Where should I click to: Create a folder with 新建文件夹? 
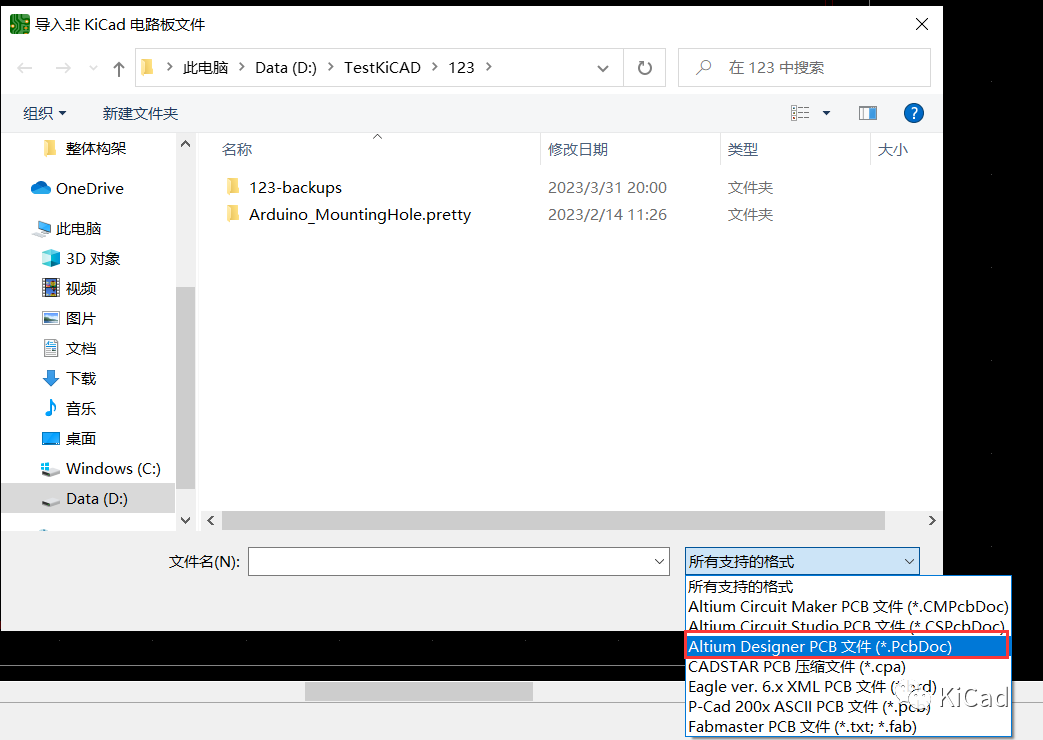tap(140, 114)
